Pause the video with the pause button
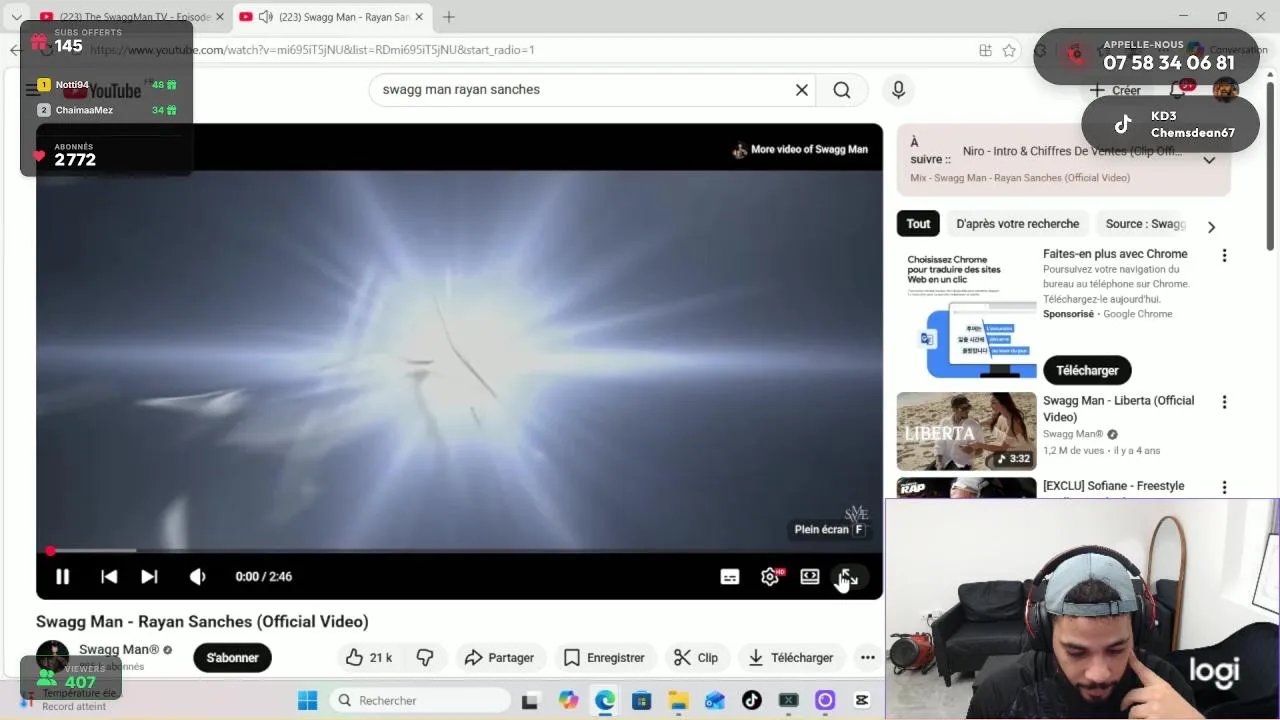Screen dimensions: 1280x720 (x=62, y=577)
